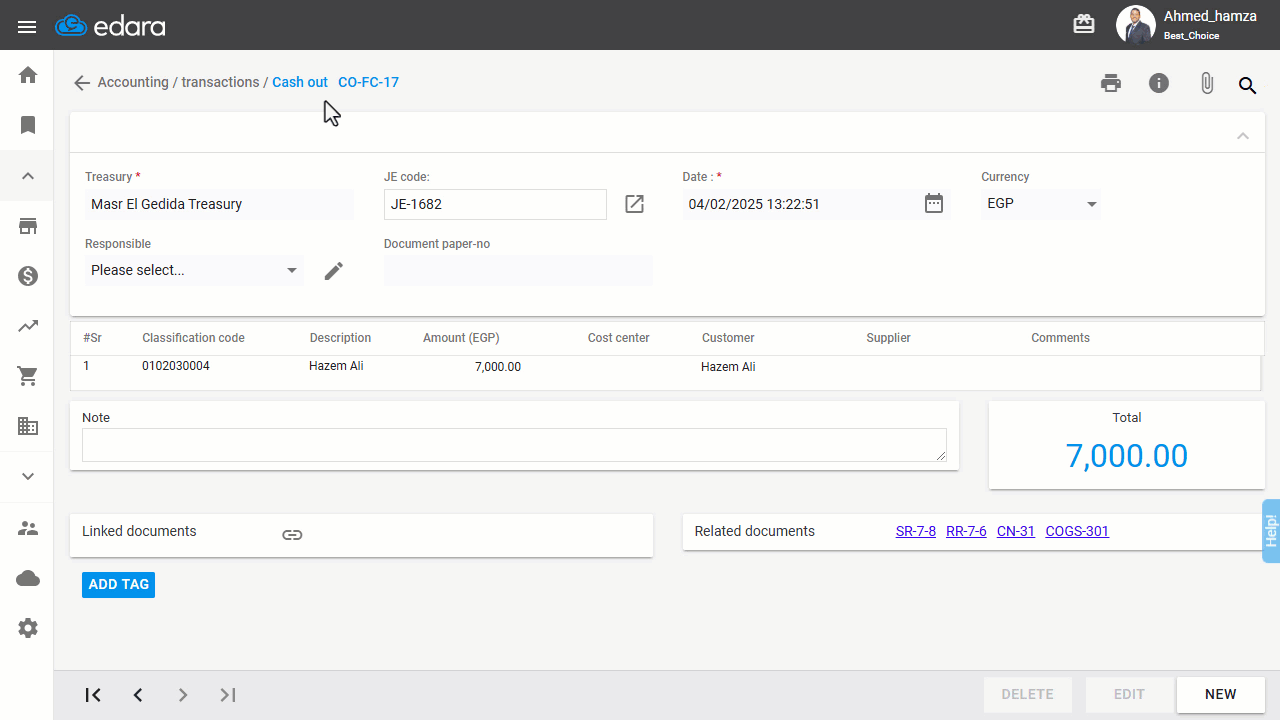
Task: Open the bookmarks sidebar icon
Action: pyautogui.click(x=28, y=125)
